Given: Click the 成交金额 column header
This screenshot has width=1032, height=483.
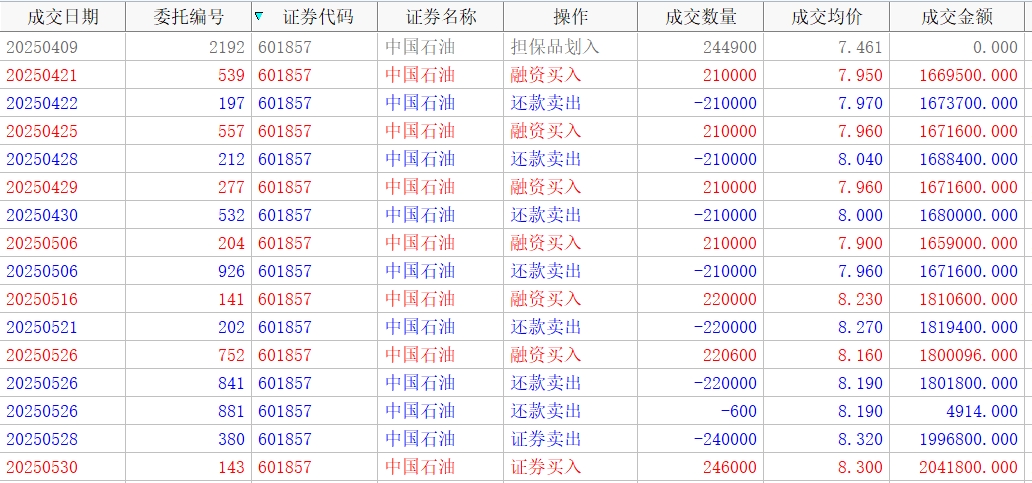Looking at the screenshot, I should point(957,16).
